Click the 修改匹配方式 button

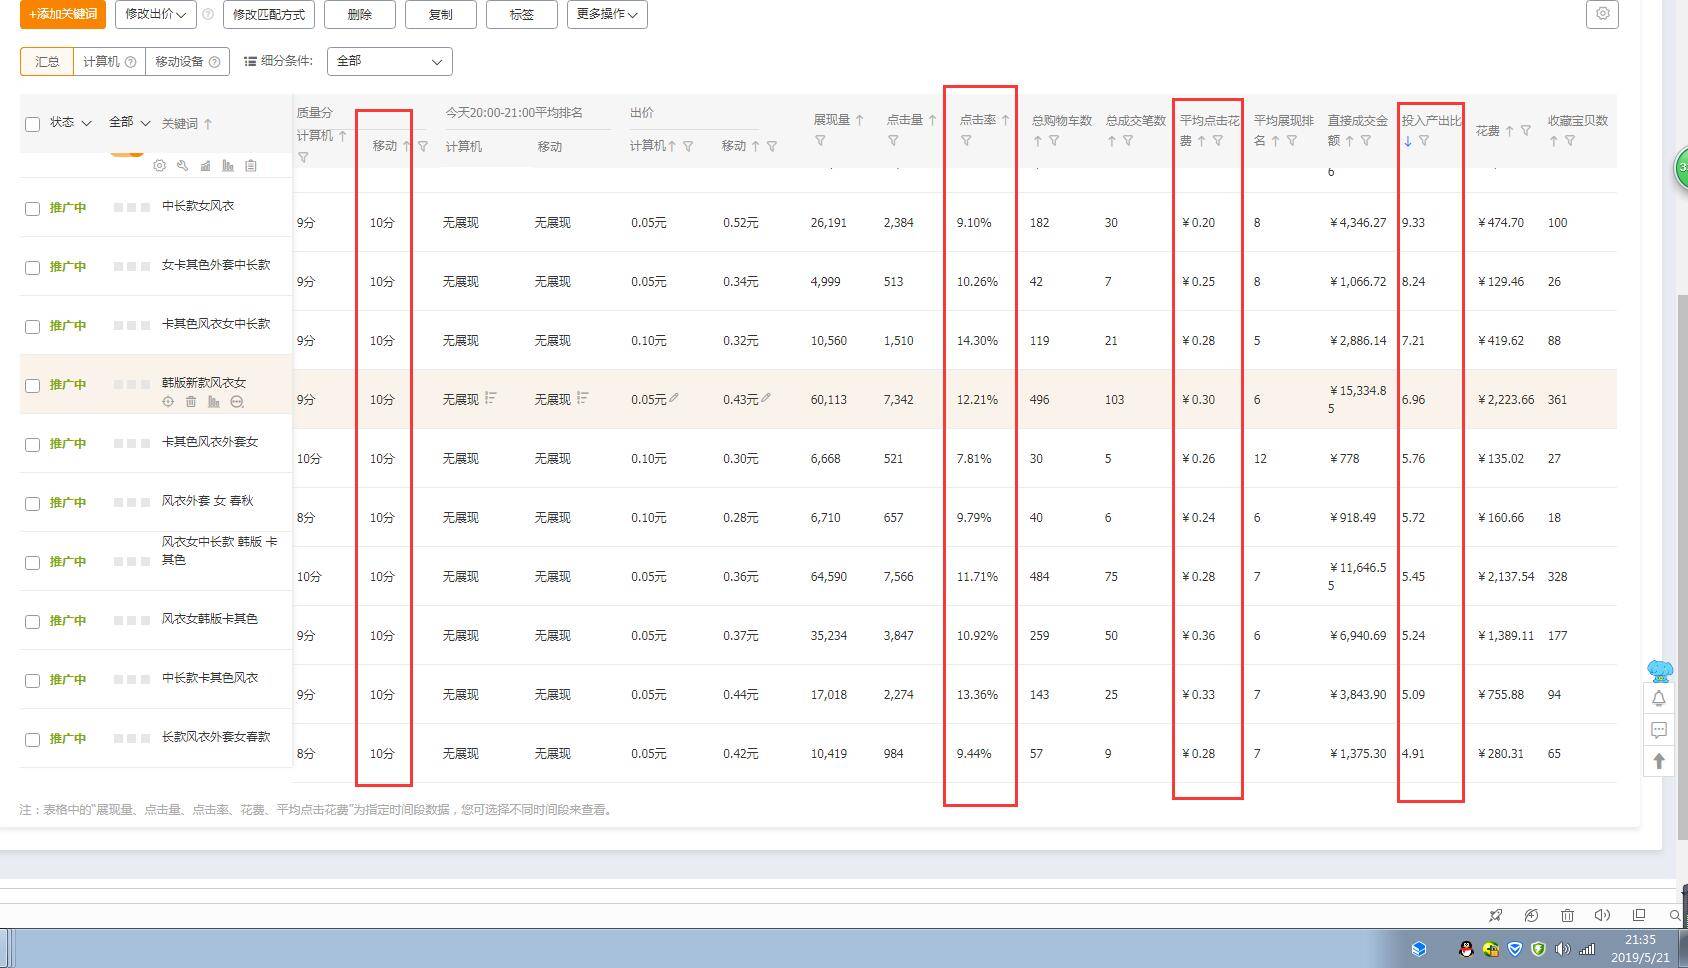pyautogui.click(x=268, y=14)
